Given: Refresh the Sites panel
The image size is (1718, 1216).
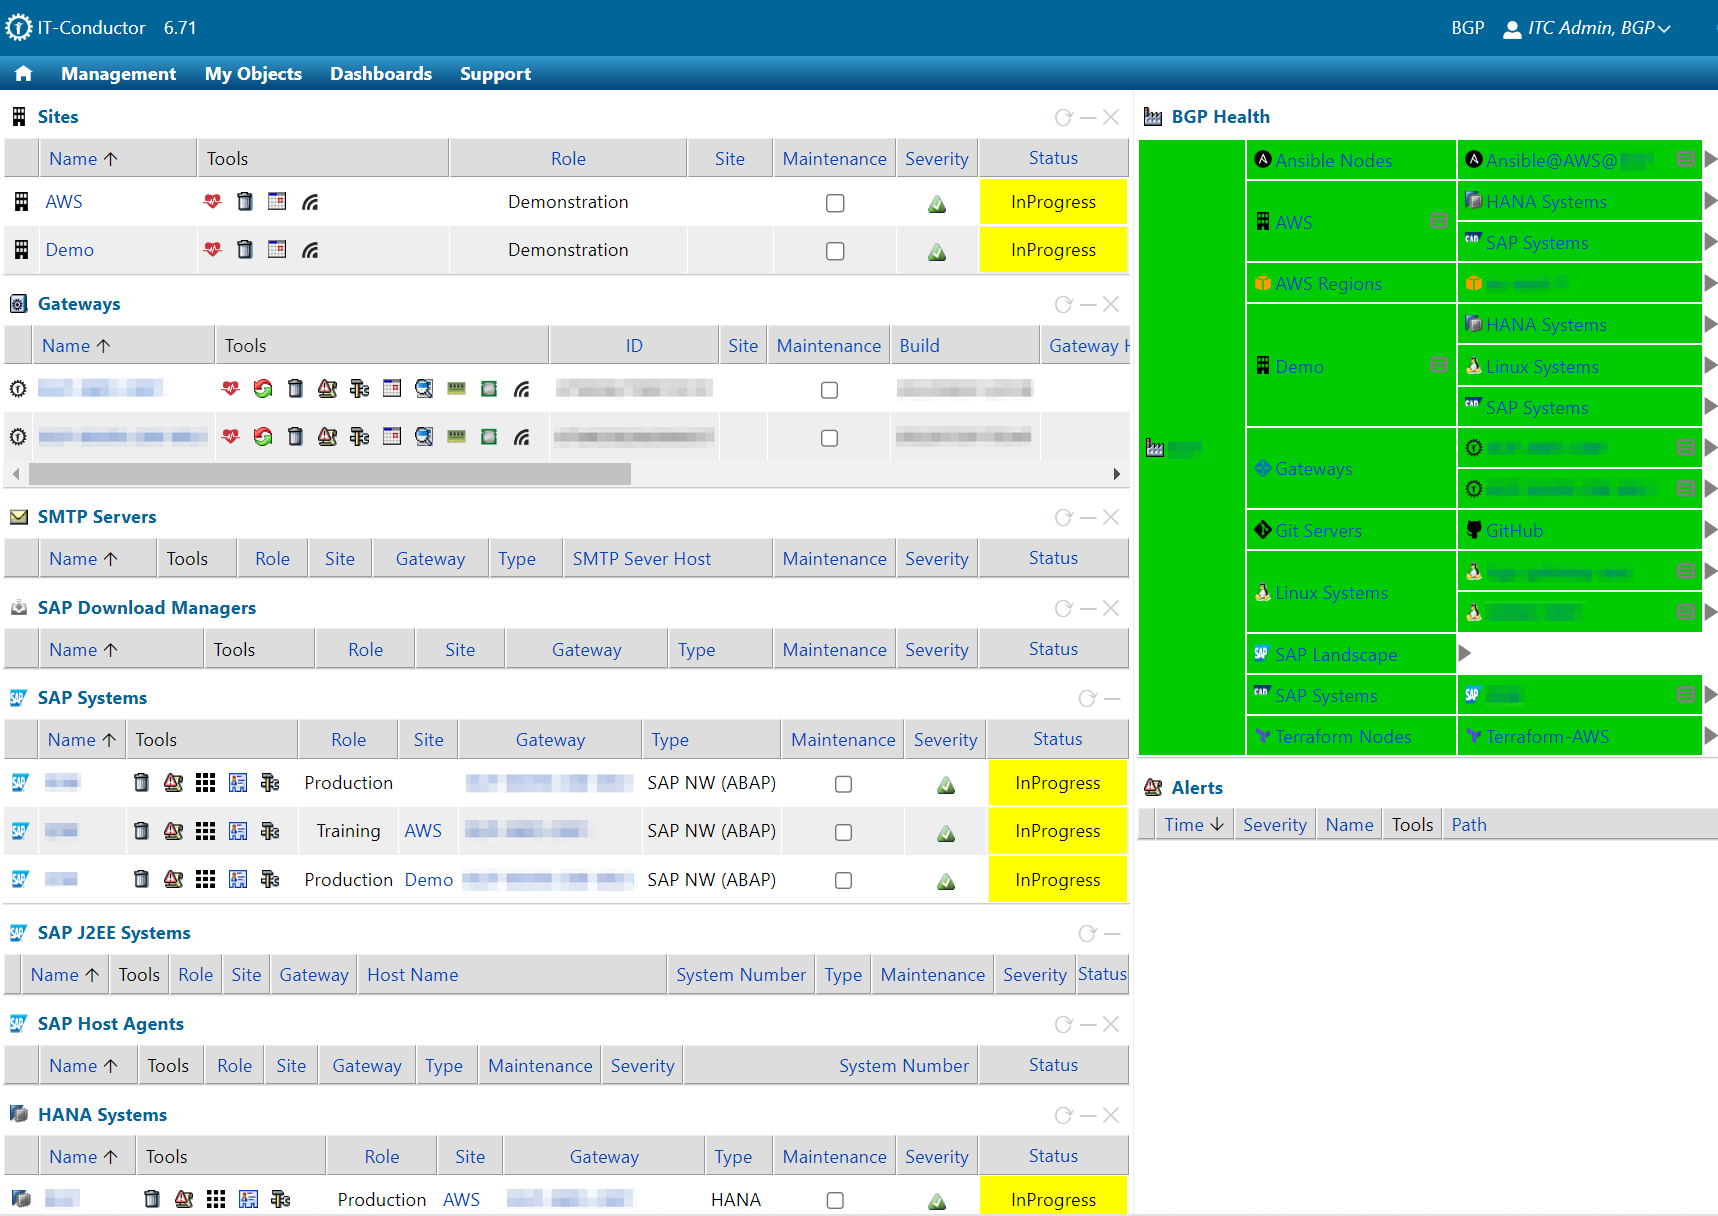Looking at the screenshot, I should click(1063, 118).
